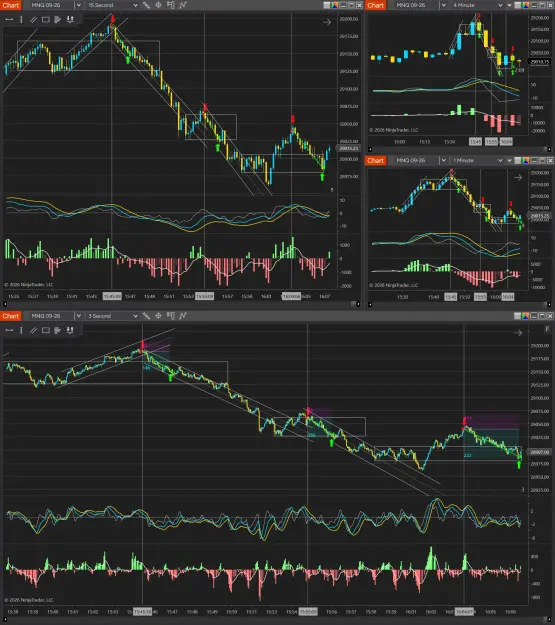
Task: Click the Chart label of the 15 Second window
Action: tap(11, 5)
